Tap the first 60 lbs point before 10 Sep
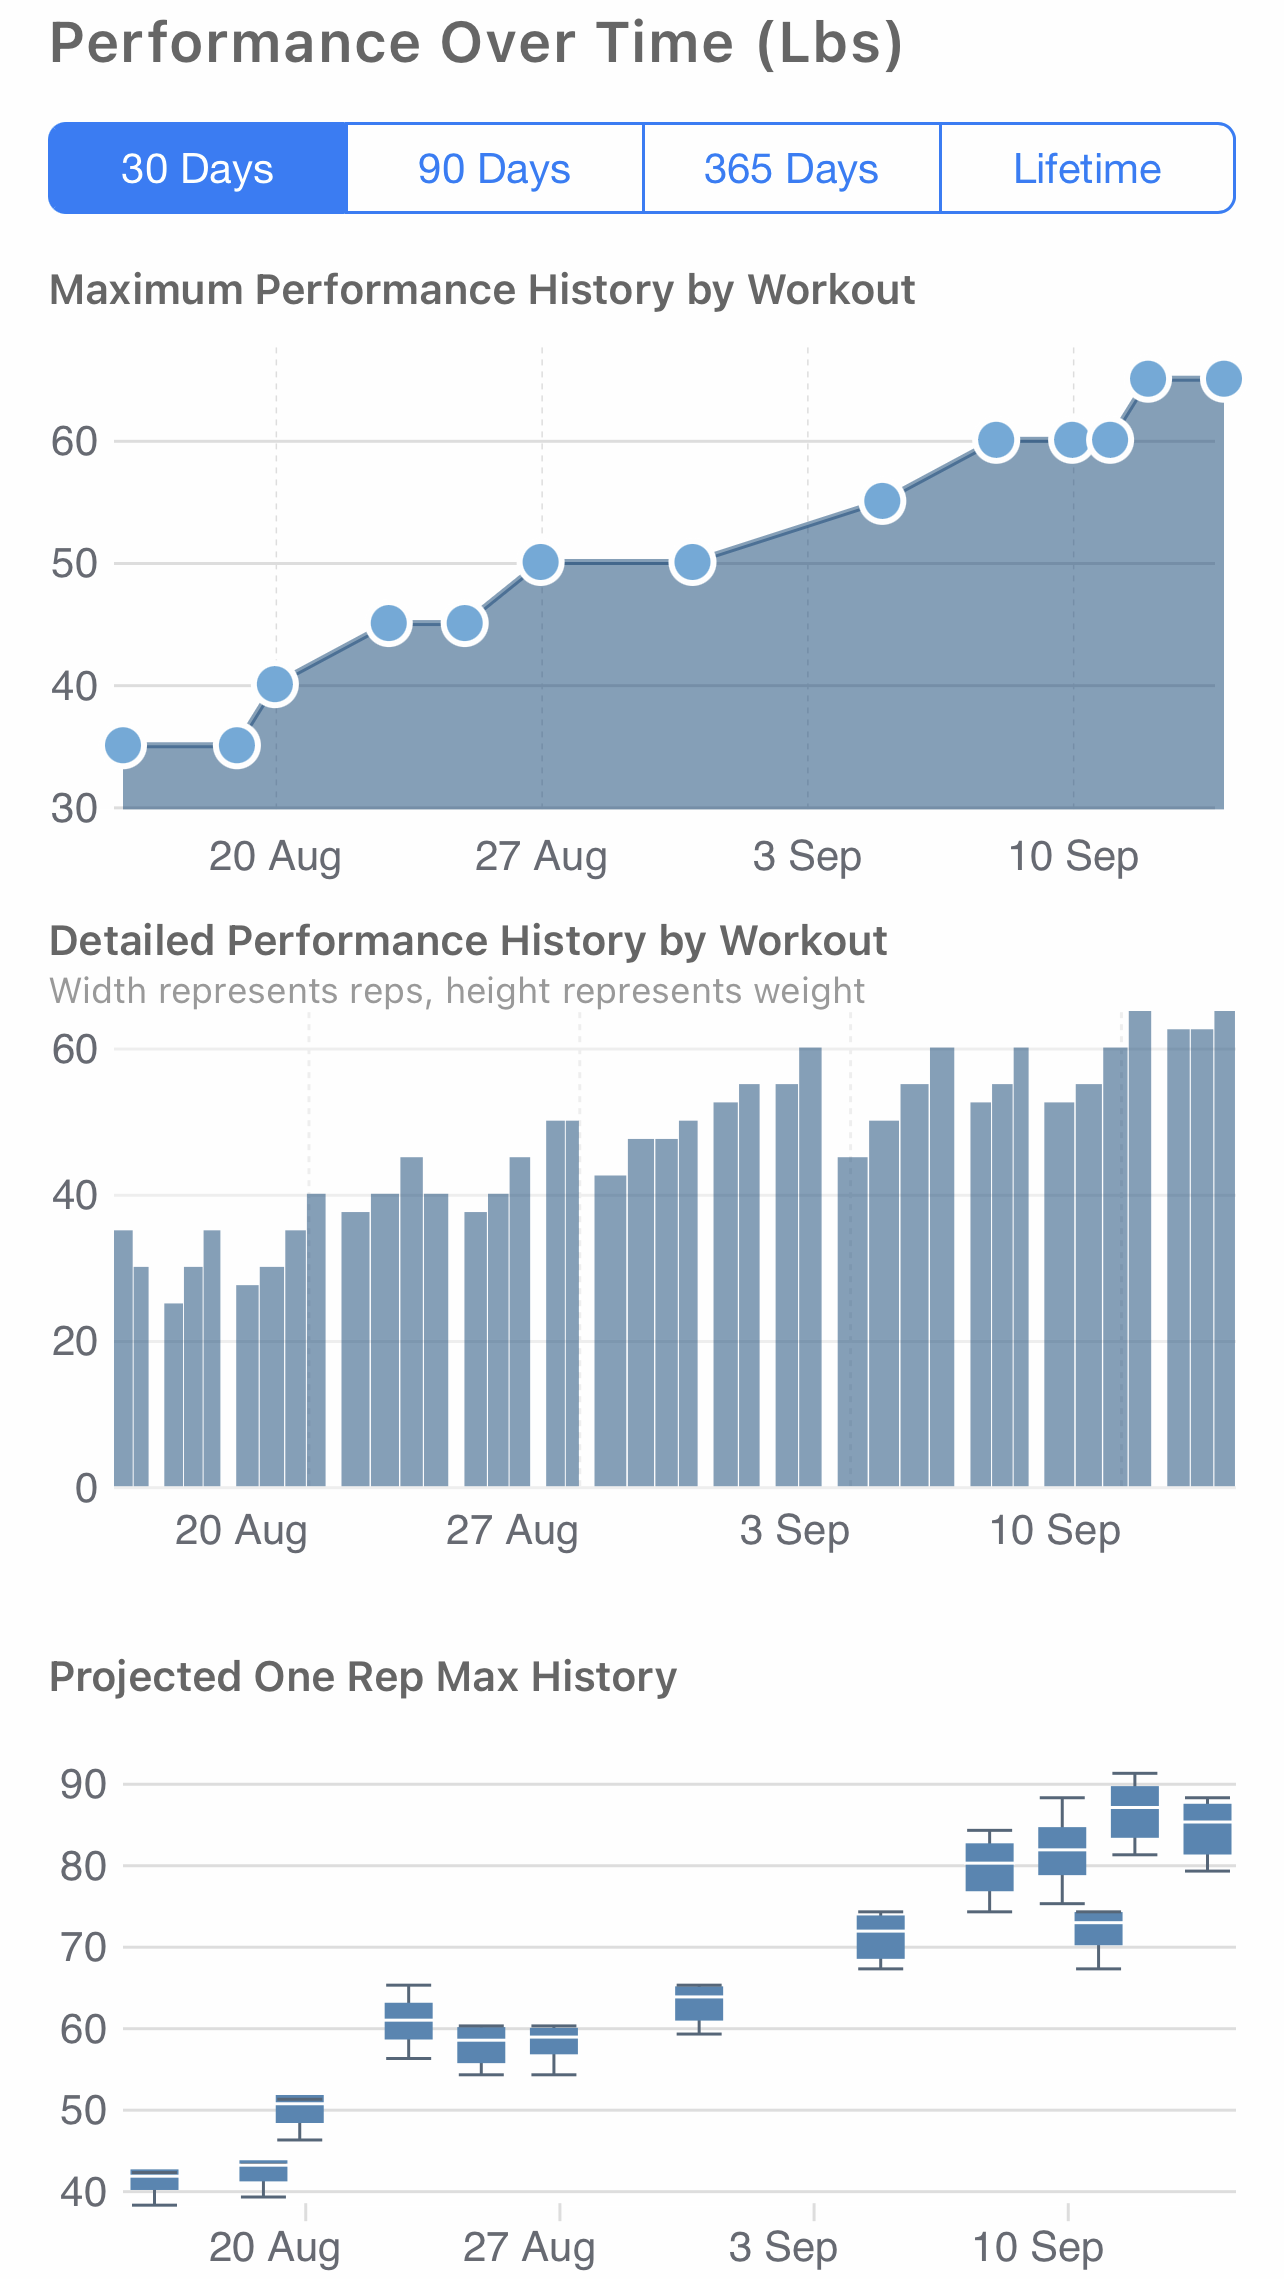1284x2279 pixels. (996, 440)
